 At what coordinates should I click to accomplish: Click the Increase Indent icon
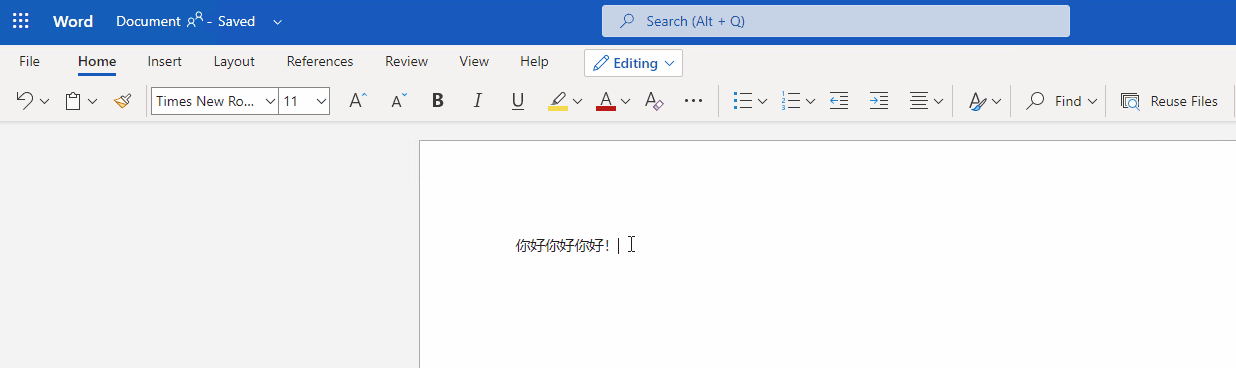point(879,101)
